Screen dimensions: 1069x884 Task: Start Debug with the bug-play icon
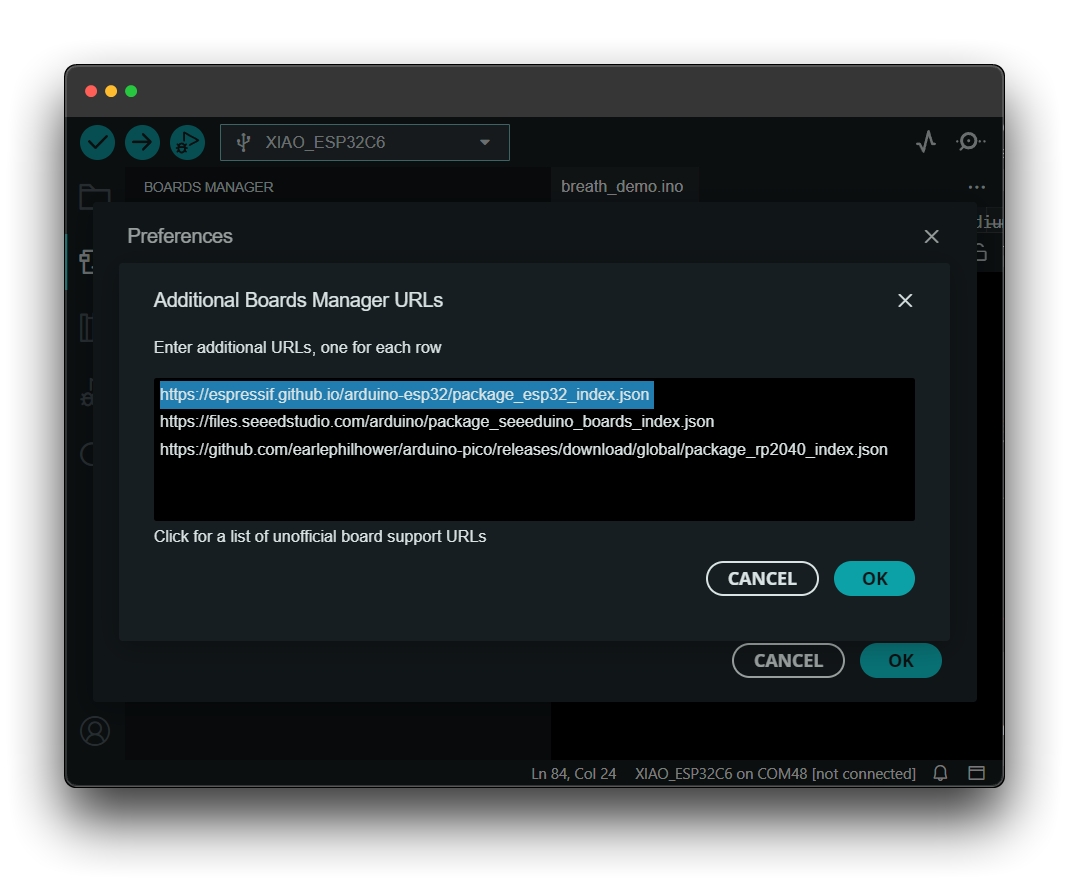[187, 142]
